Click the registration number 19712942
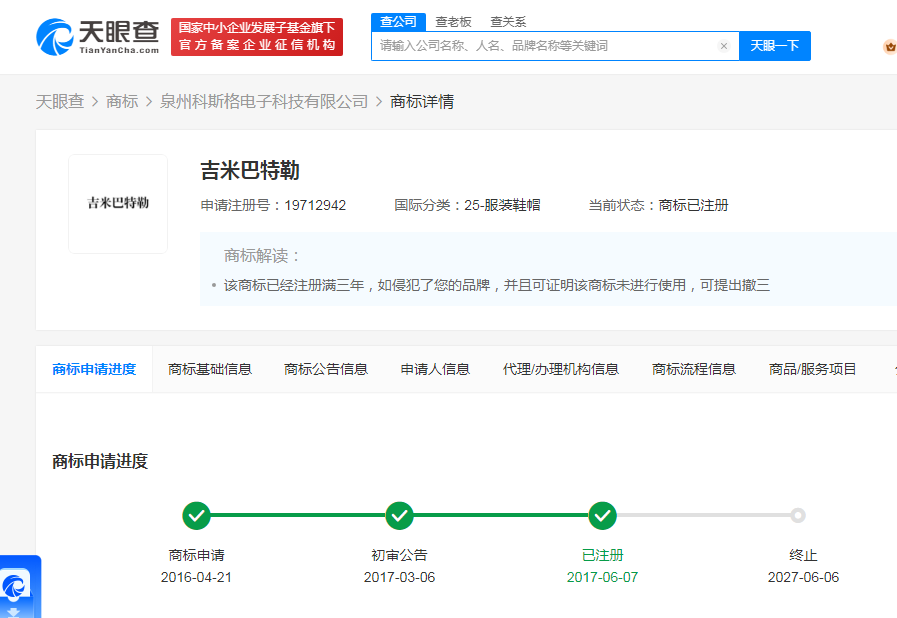Image resolution: width=897 pixels, height=618 pixels. [315, 205]
